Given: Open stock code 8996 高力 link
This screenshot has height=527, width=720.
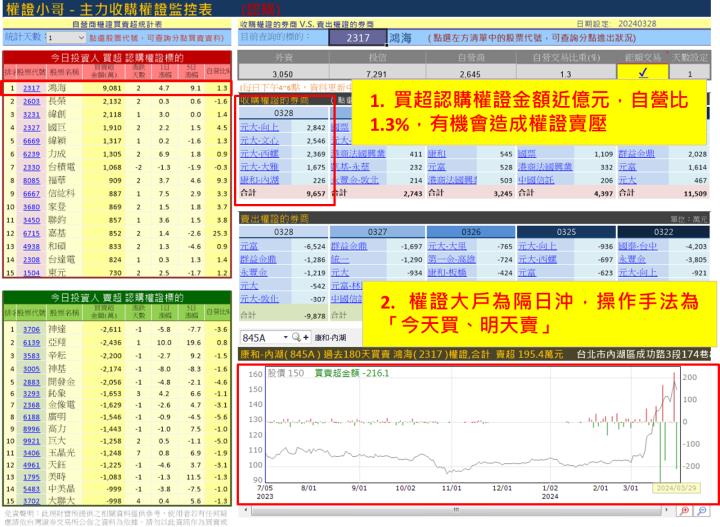Looking at the screenshot, I should pos(32,429).
